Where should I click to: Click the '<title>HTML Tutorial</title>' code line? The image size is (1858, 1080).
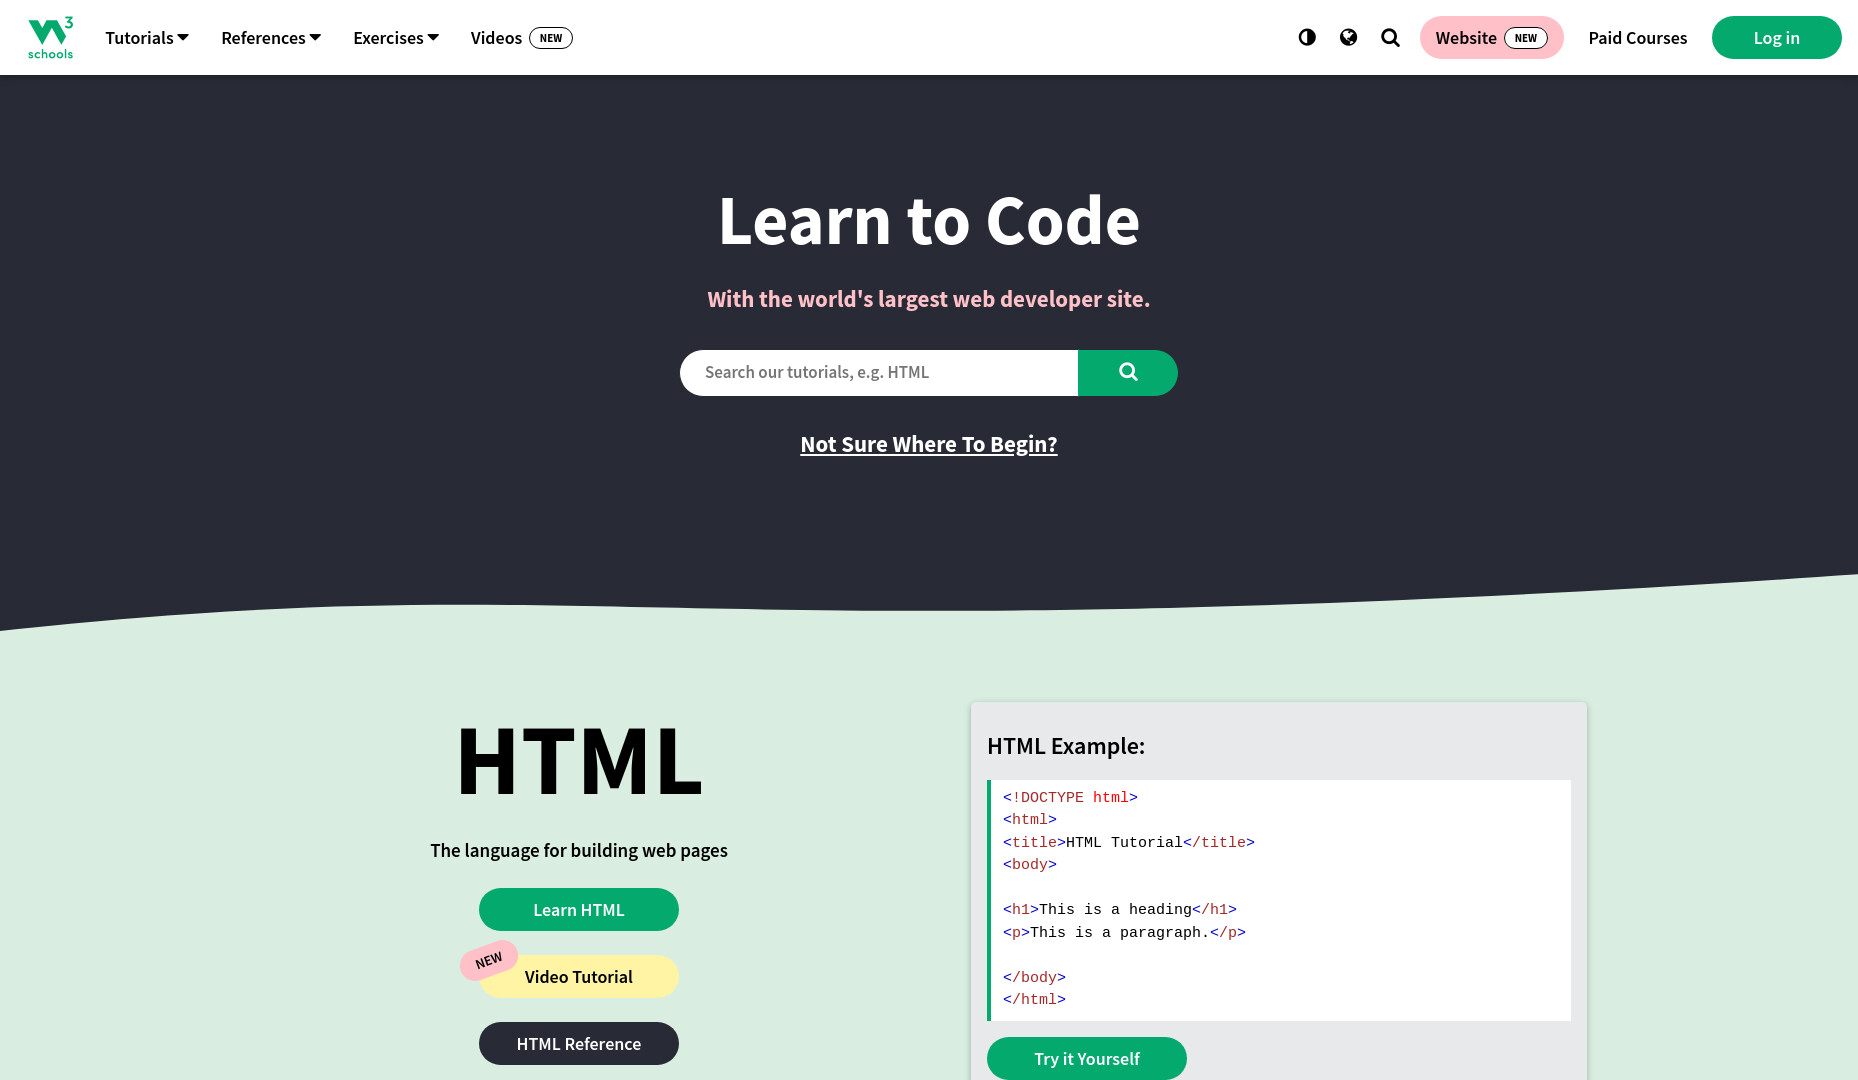(1128, 842)
